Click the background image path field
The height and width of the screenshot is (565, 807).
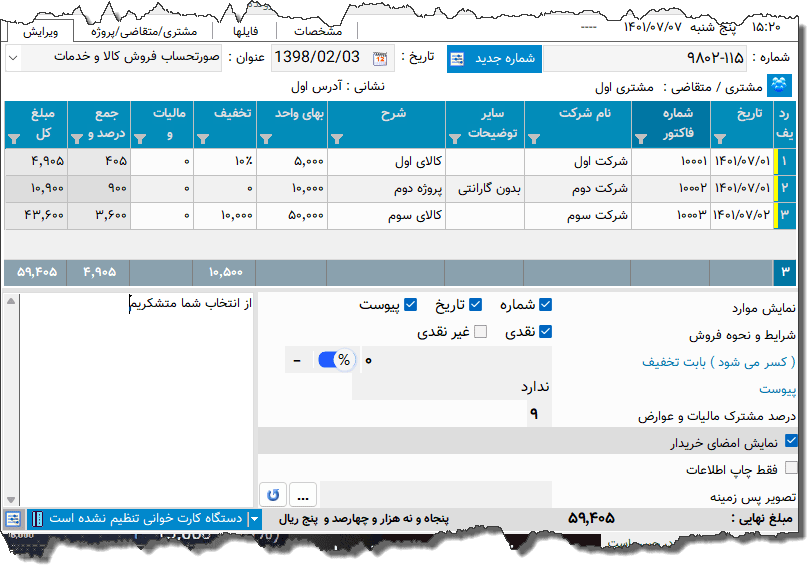pyautogui.click(x=435, y=495)
